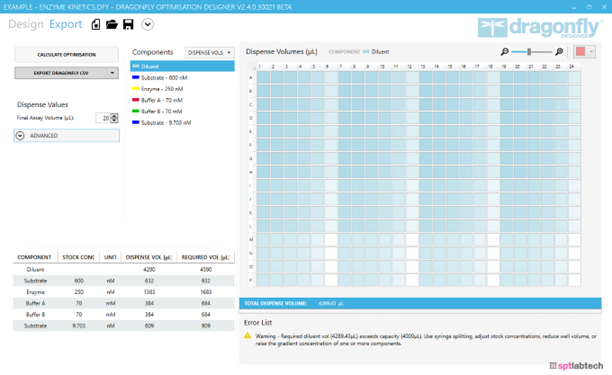The image size is (612, 375).
Task: Save the design with the floppy disk icon
Action: [128, 25]
